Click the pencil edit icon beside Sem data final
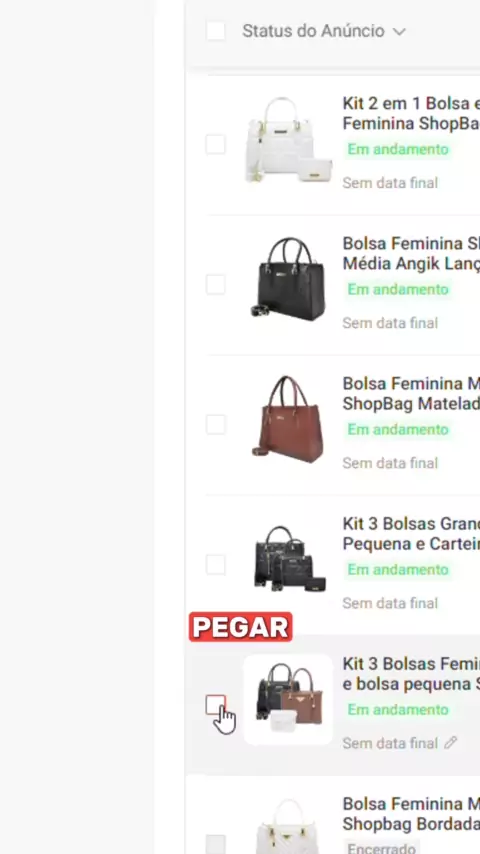The image size is (480, 854). 450,743
